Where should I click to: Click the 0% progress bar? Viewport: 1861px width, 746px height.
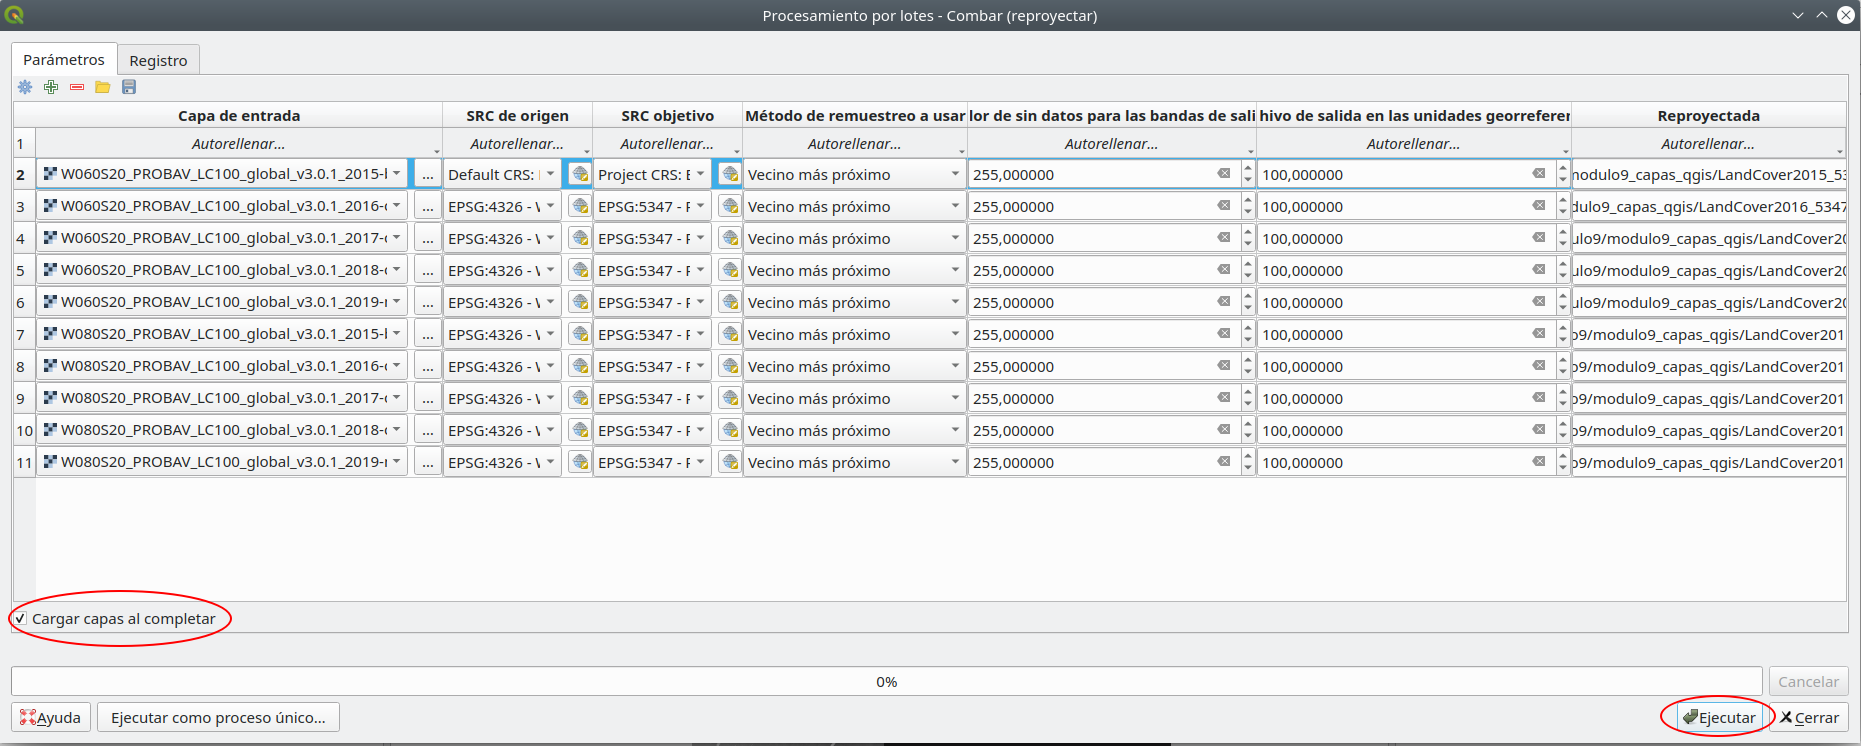[886, 681]
